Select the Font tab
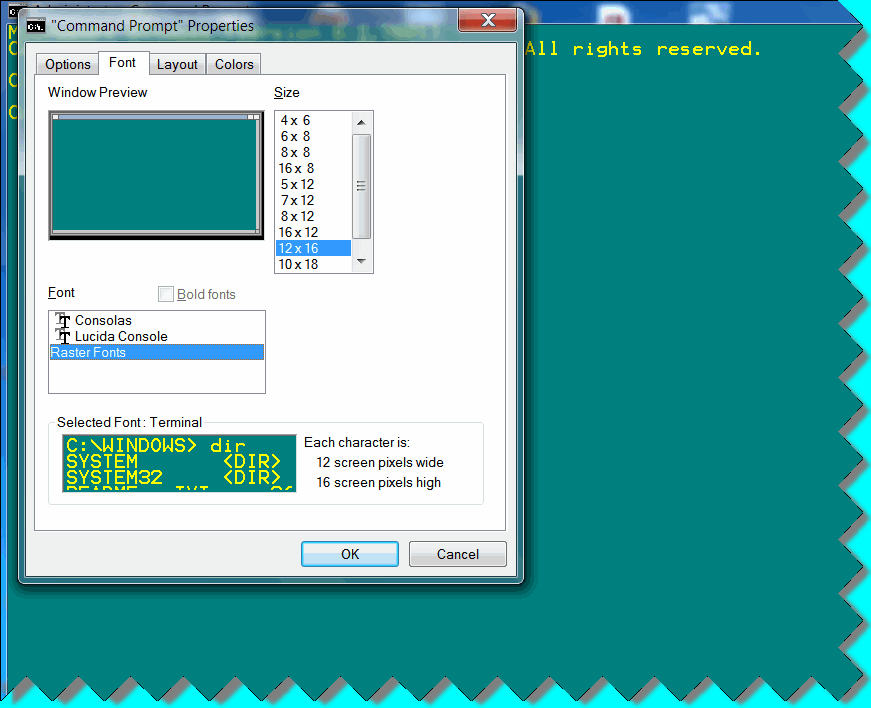The width and height of the screenshot is (871, 708). [122, 63]
